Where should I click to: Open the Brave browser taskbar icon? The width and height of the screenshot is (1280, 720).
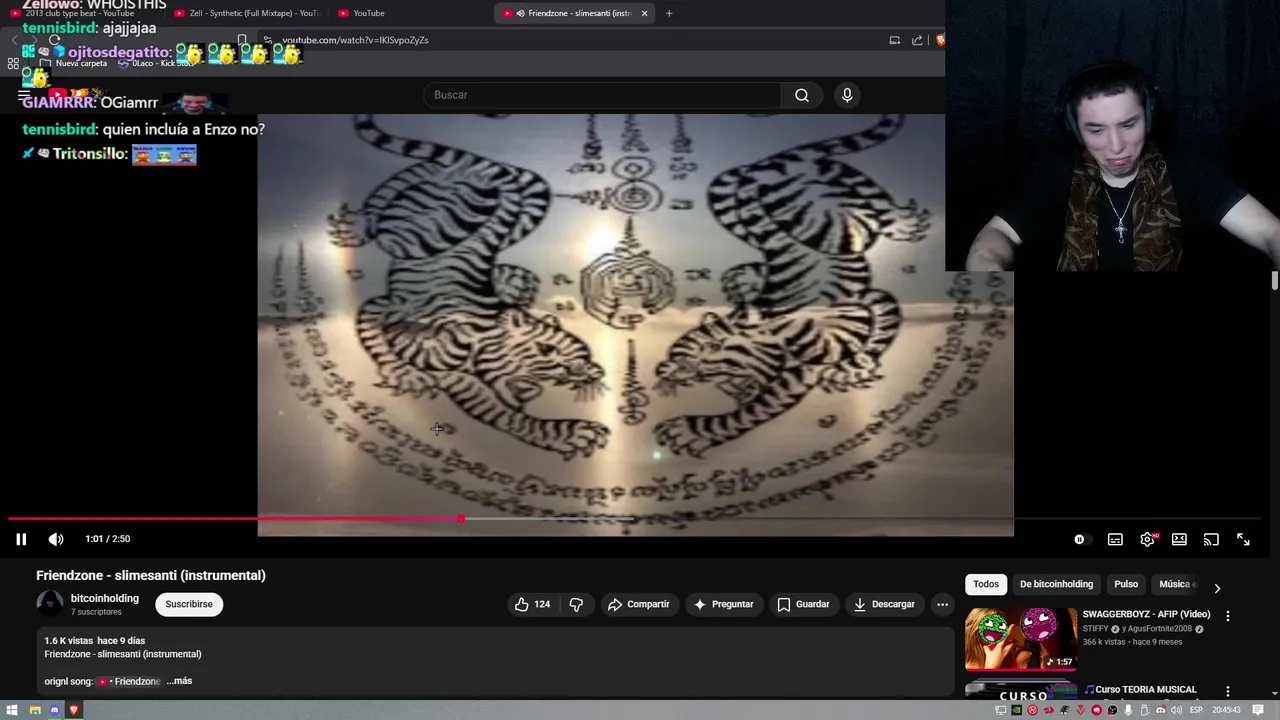(73, 710)
